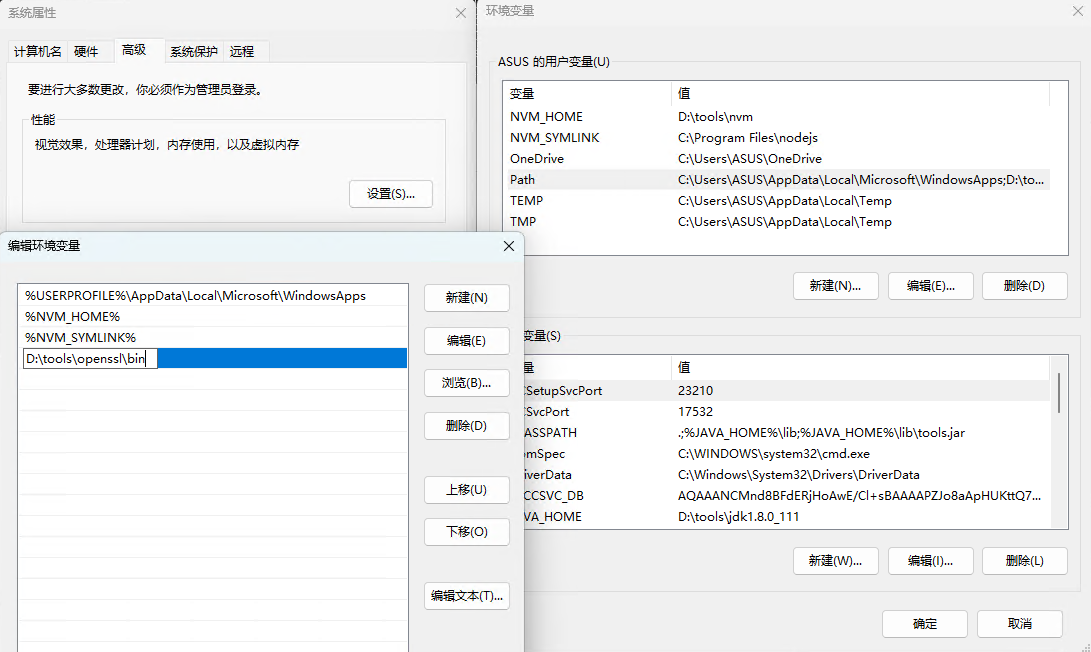Select the OneDrive user variable row

pyautogui.click(x=777, y=159)
